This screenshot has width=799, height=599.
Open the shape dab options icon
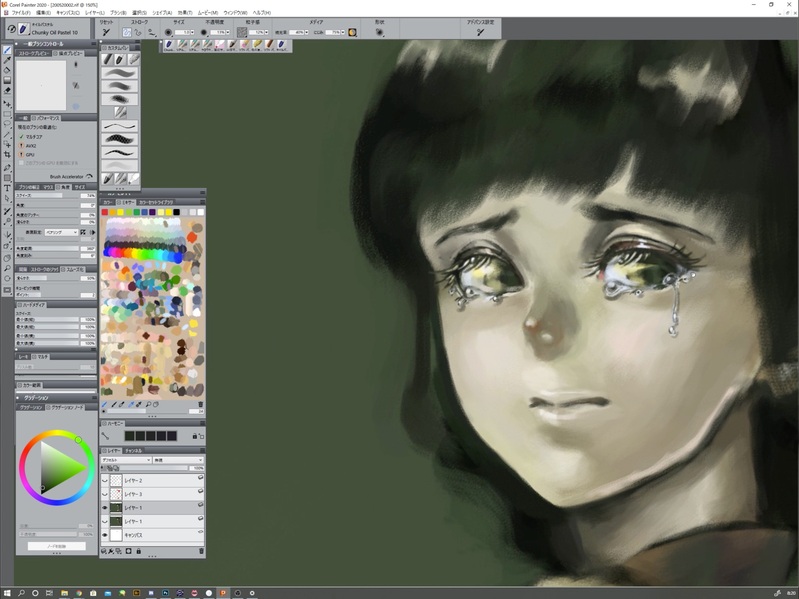click(x=379, y=32)
